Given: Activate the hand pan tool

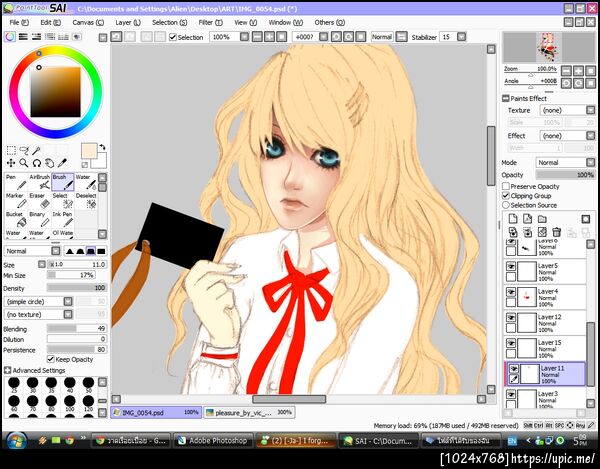Looking at the screenshot, I should coord(49,163).
